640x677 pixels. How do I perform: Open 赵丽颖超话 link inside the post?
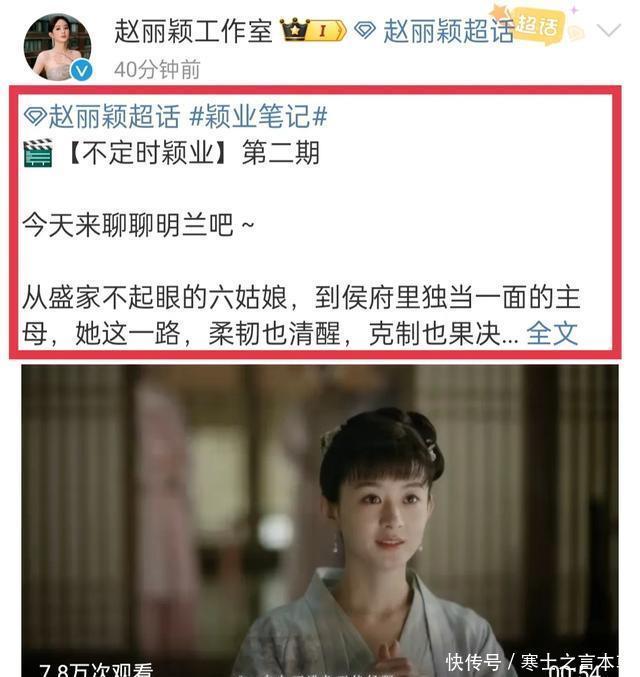point(114,117)
